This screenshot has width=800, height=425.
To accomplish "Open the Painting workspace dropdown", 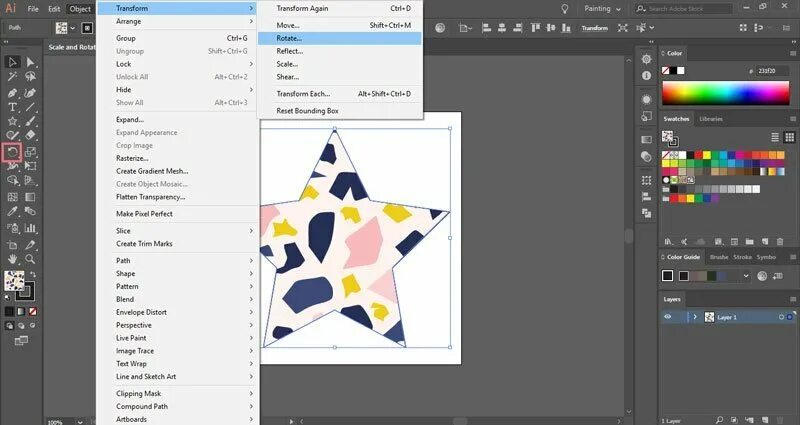I will [603, 9].
